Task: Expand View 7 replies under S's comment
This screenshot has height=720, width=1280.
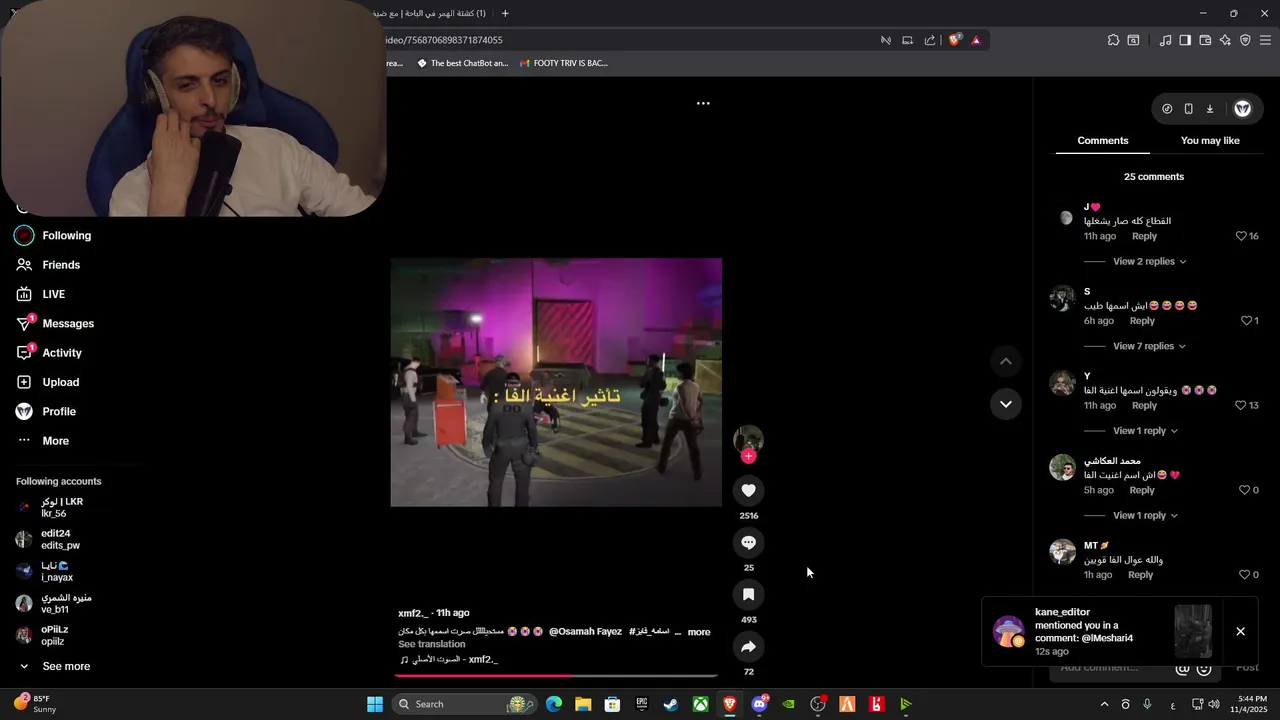Action: pyautogui.click(x=1149, y=346)
